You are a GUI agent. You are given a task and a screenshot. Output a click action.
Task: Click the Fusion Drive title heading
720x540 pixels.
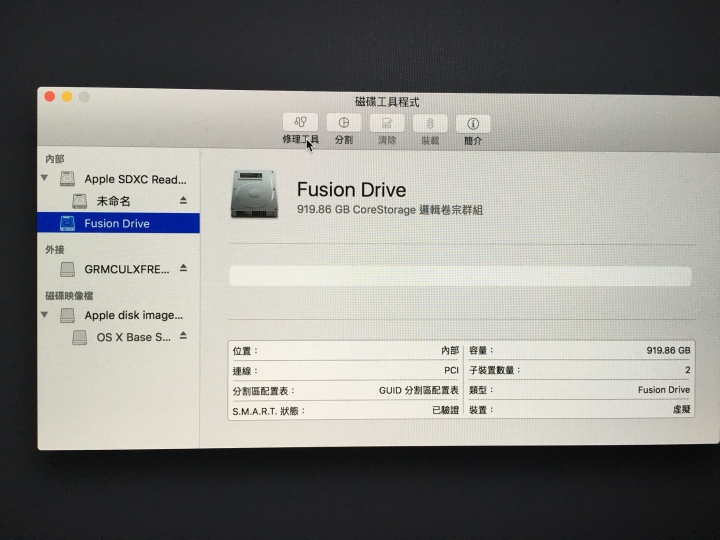pos(351,190)
